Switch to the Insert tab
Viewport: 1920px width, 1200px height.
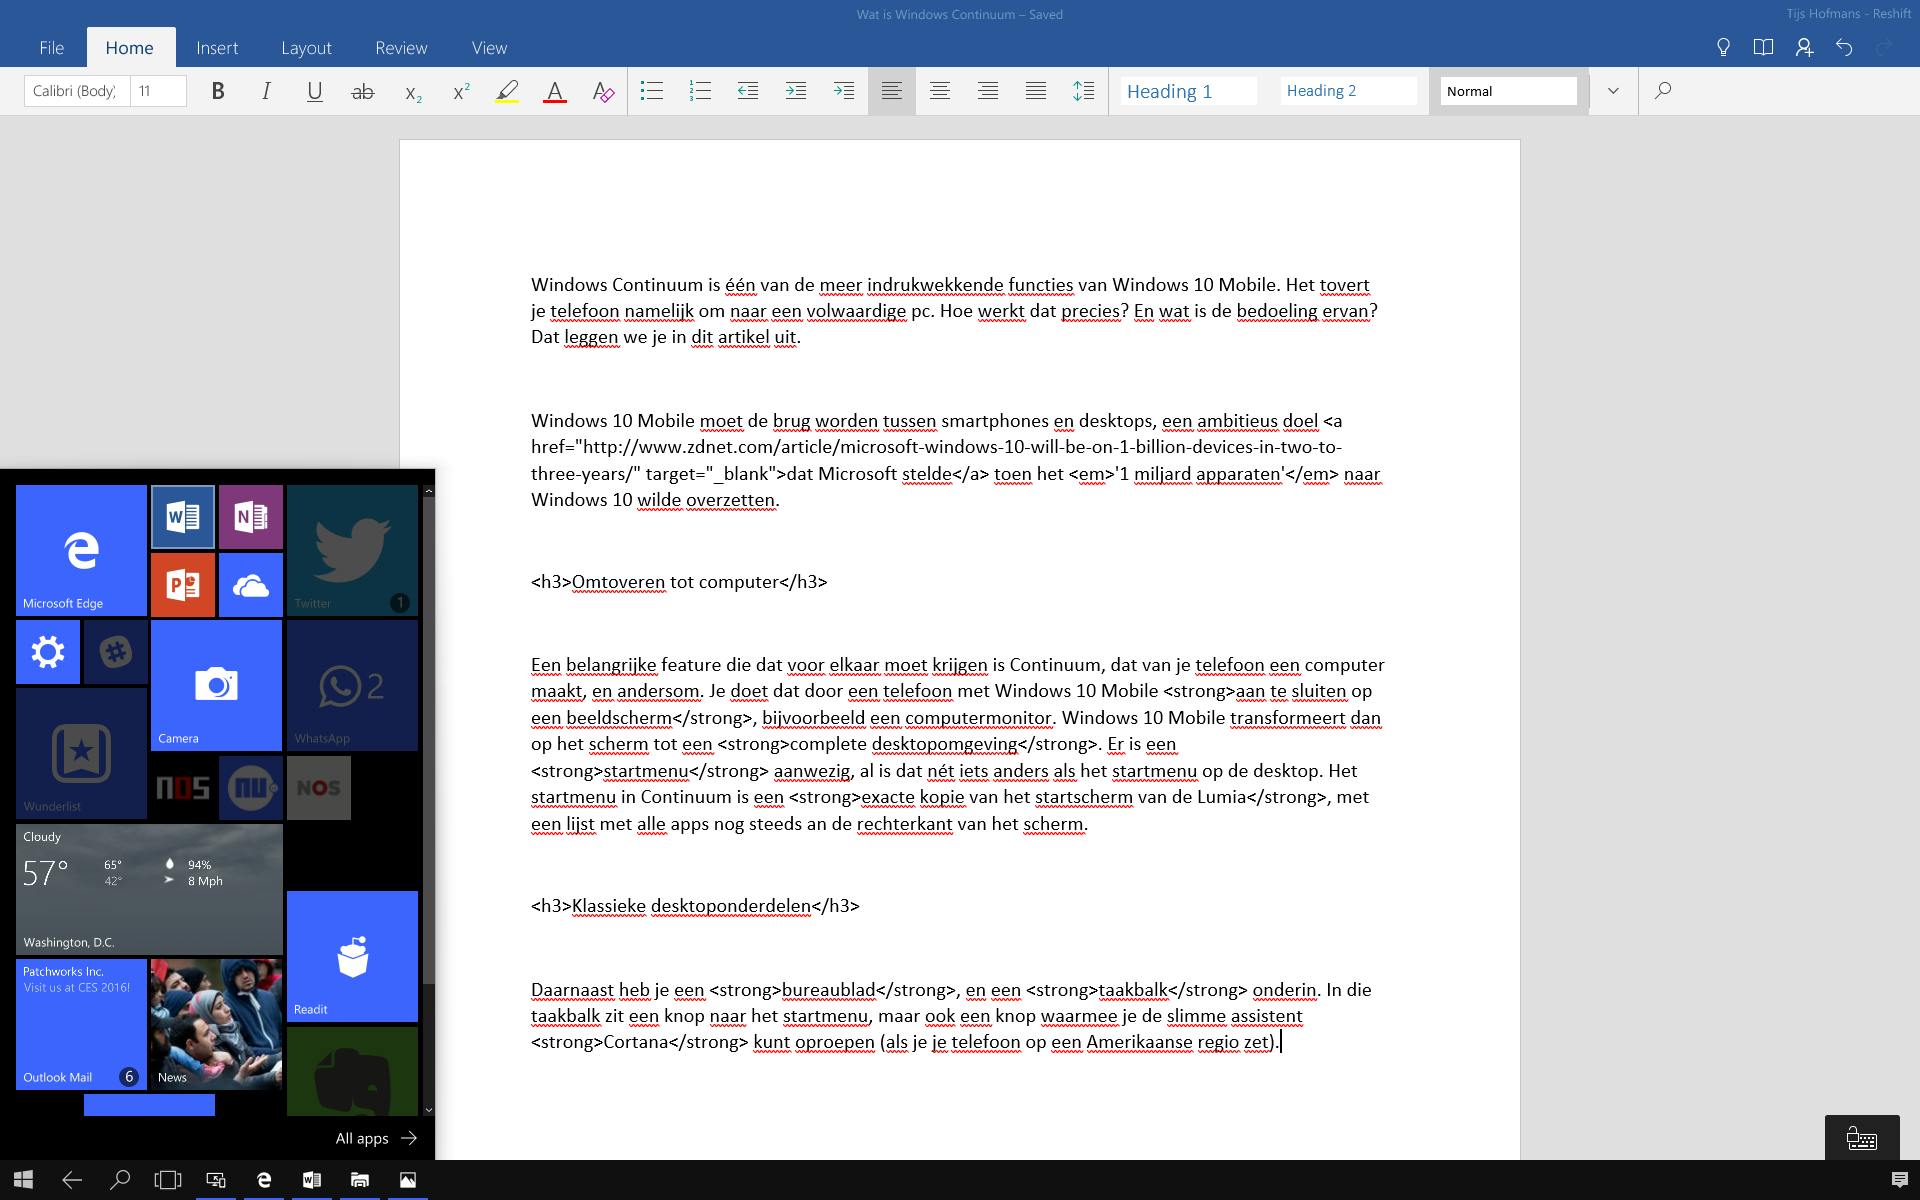tap(217, 47)
